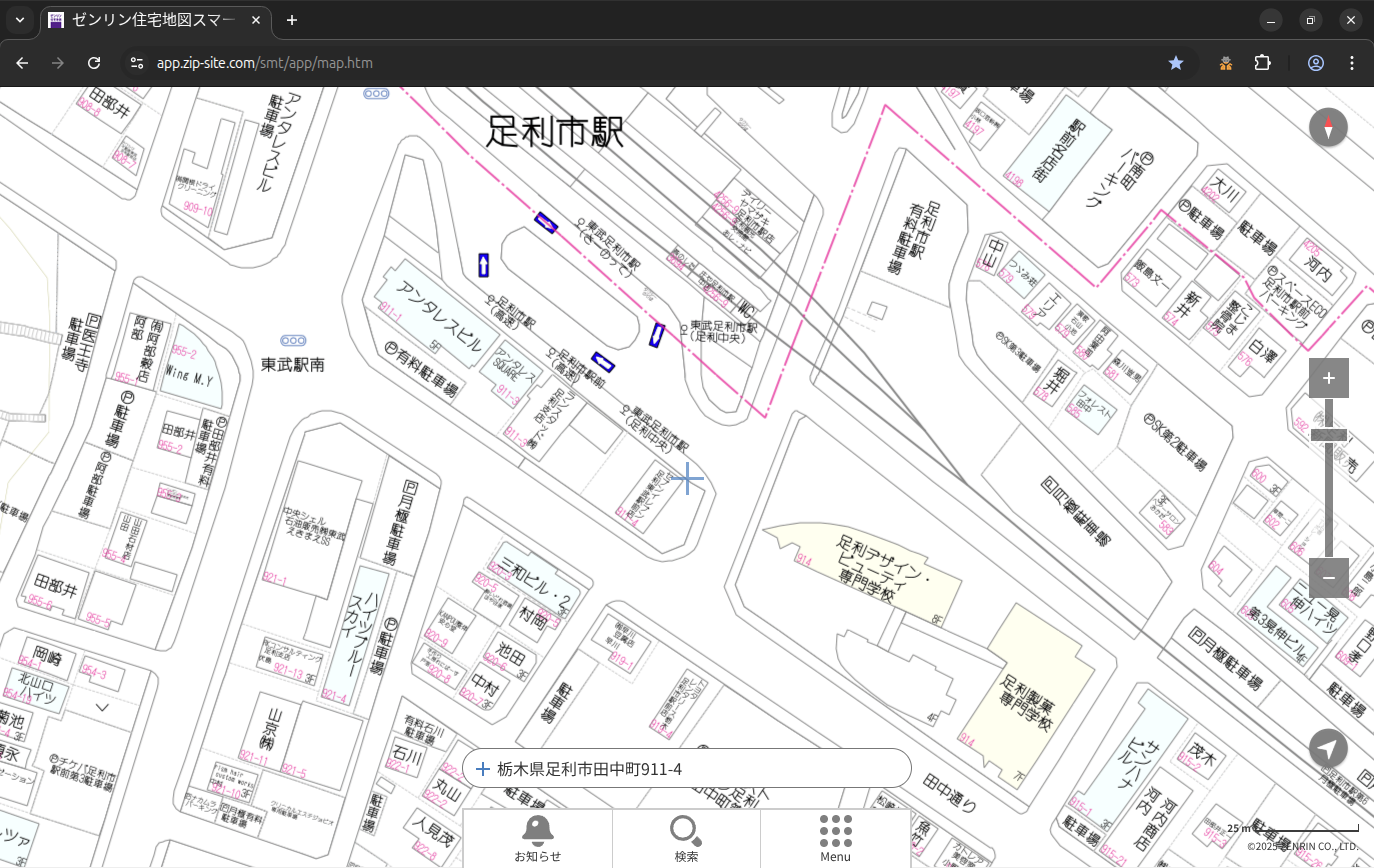The width and height of the screenshot is (1374, 868).
Task: Open Chrome's three-dot menu
Action: 1352,63
